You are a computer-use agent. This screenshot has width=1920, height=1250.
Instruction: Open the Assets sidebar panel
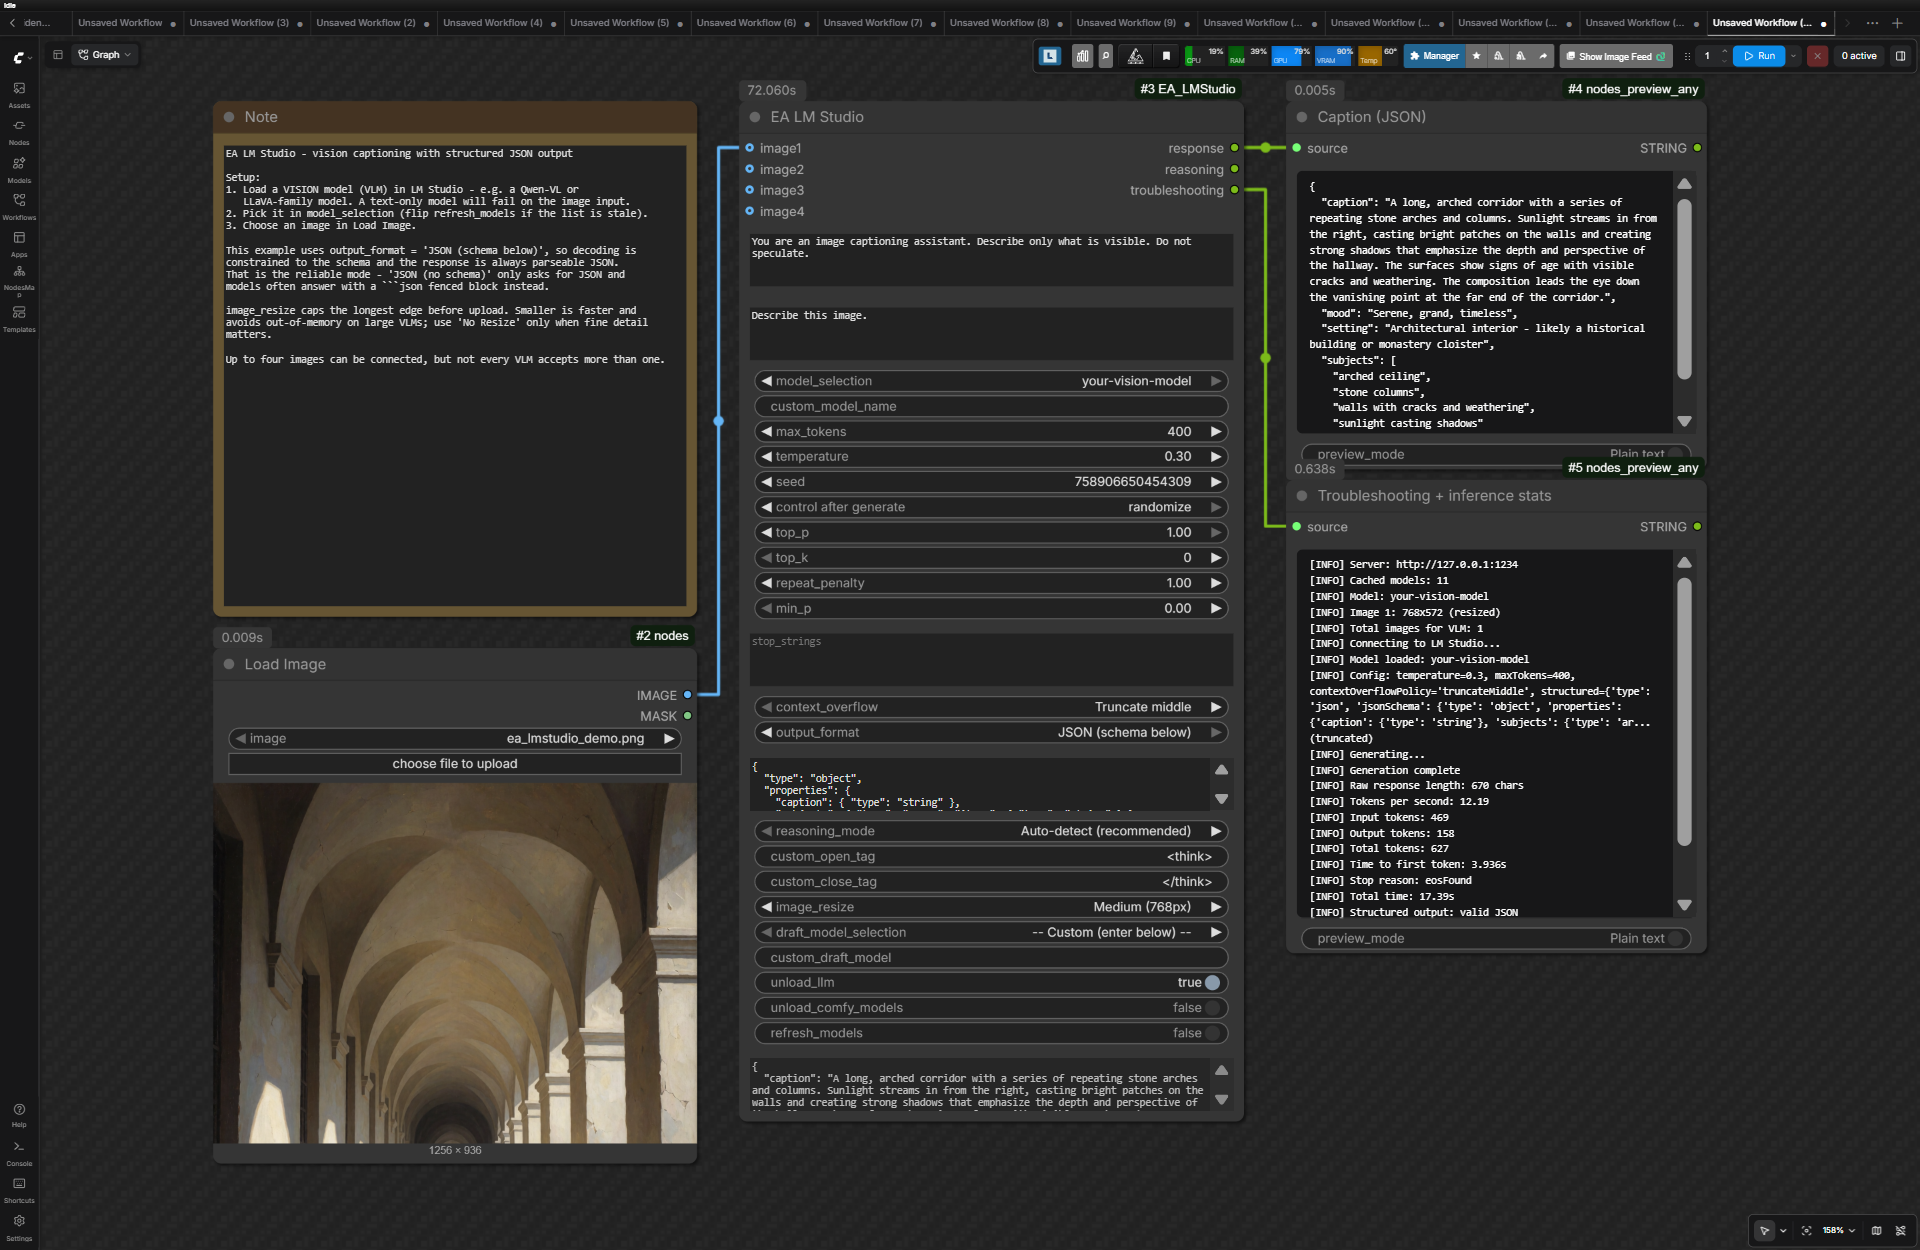(x=19, y=94)
